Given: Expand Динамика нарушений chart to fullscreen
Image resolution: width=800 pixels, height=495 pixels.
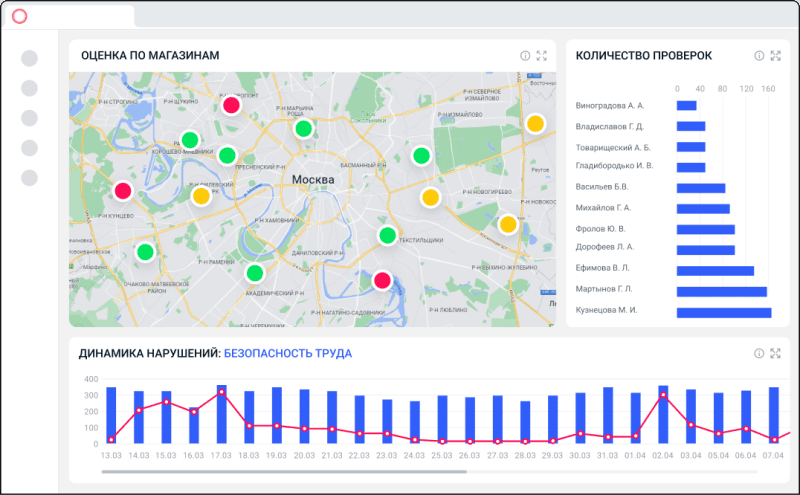Looking at the screenshot, I should click(x=775, y=353).
